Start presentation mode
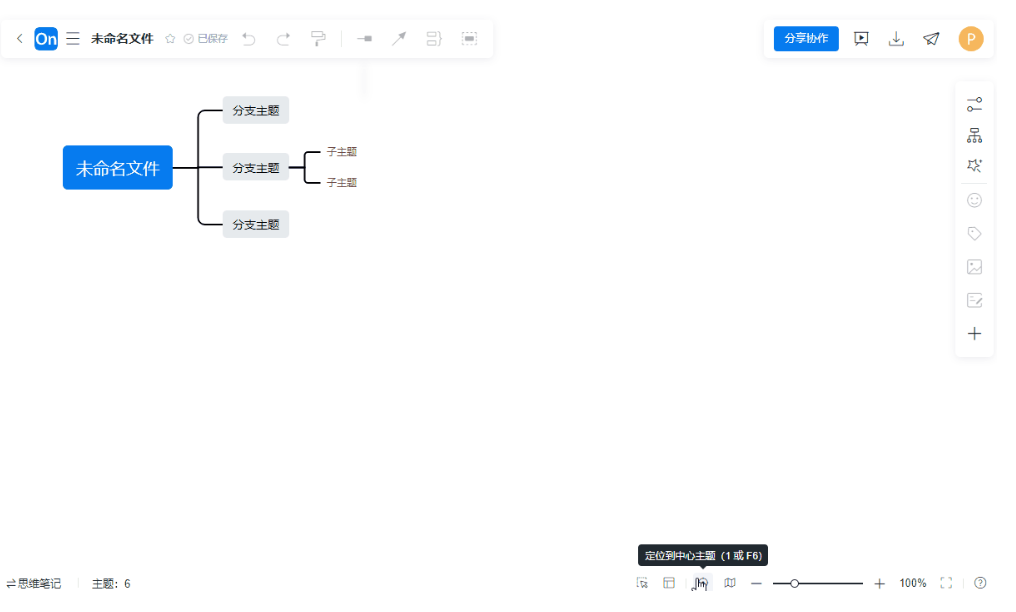The width and height of the screenshot is (1016, 612). pos(861,38)
